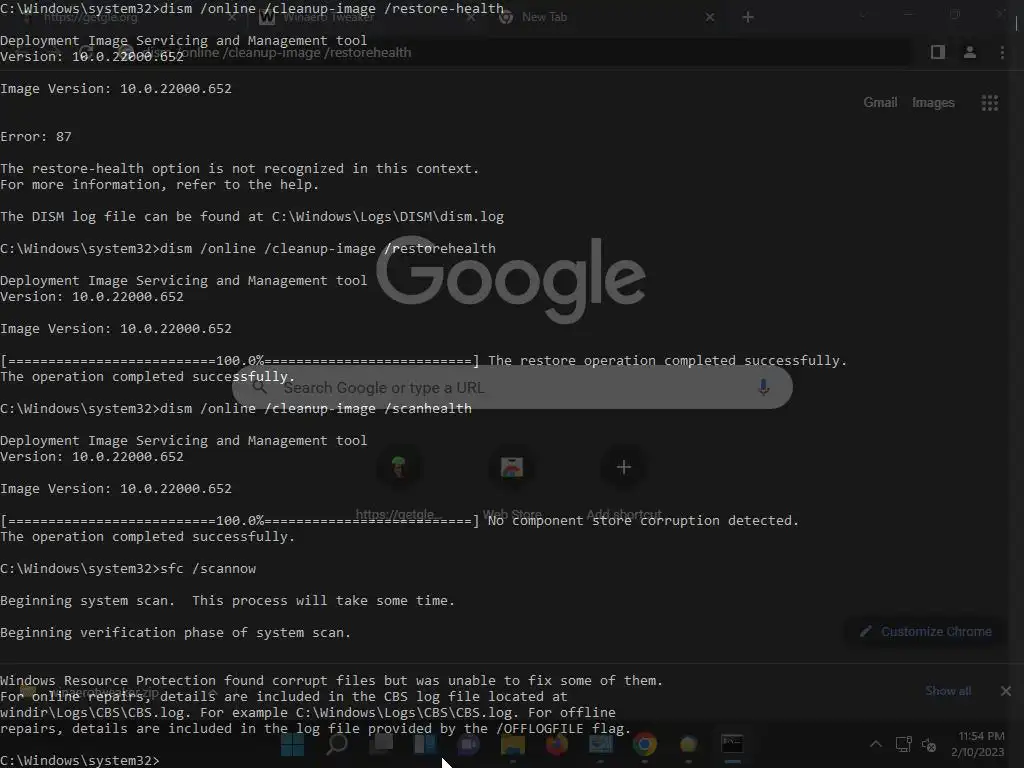Select the Command Prompt taskbar icon
Image resolution: width=1024 pixels, height=768 pixels.
(732, 744)
